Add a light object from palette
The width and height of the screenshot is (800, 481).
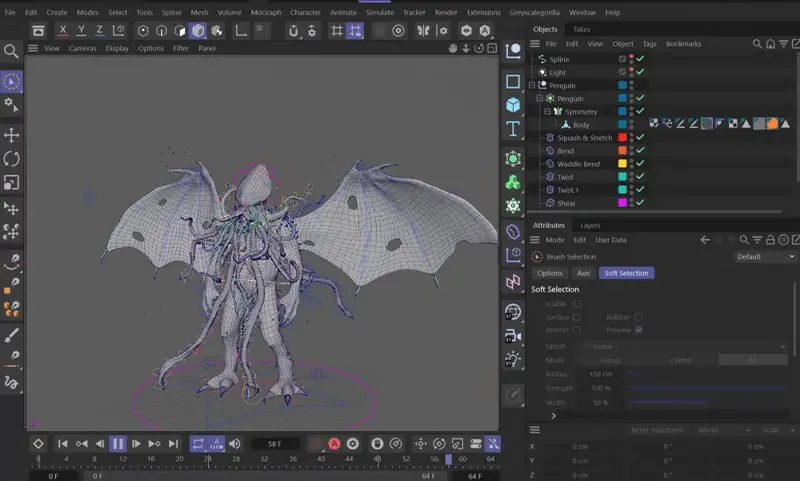pos(513,359)
